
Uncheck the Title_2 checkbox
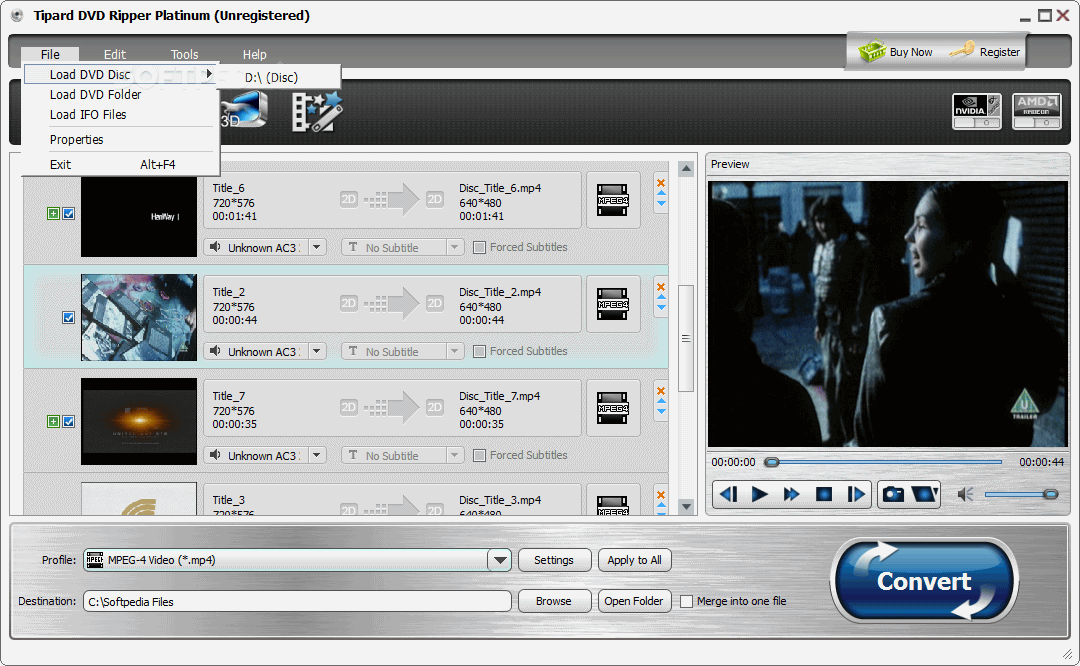[69, 318]
